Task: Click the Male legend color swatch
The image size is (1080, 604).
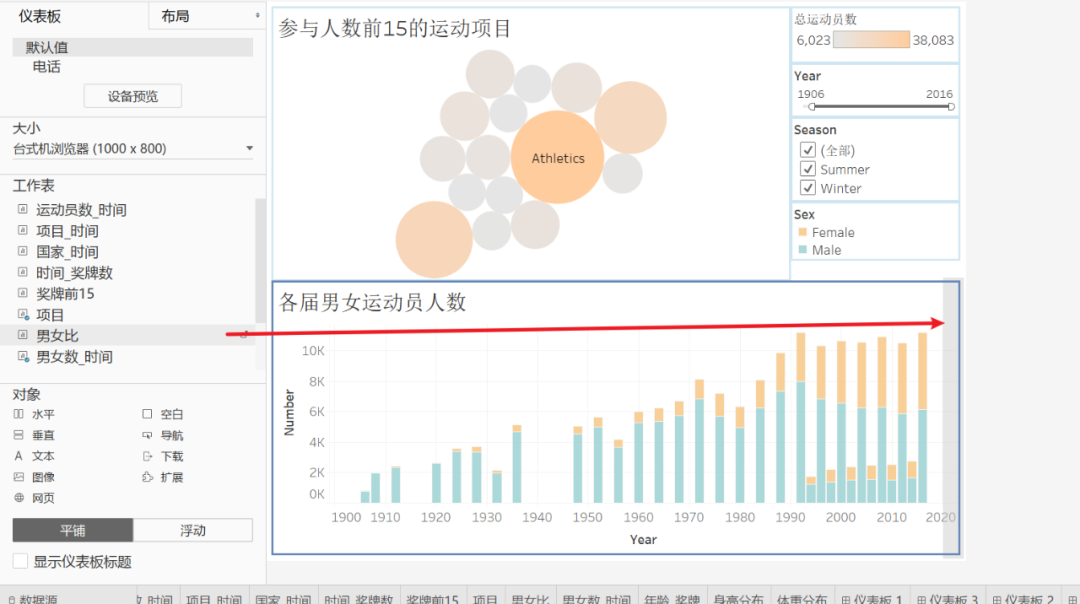Action: pos(802,250)
